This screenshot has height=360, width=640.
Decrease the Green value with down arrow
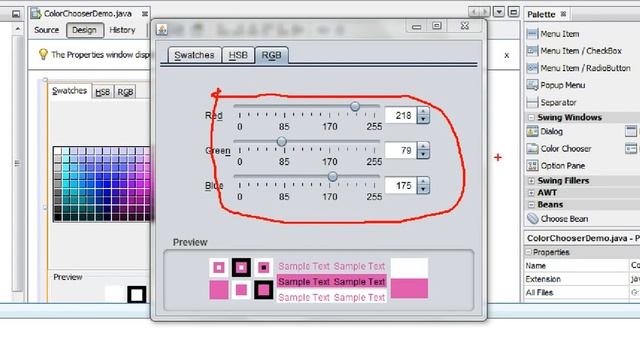423,154
